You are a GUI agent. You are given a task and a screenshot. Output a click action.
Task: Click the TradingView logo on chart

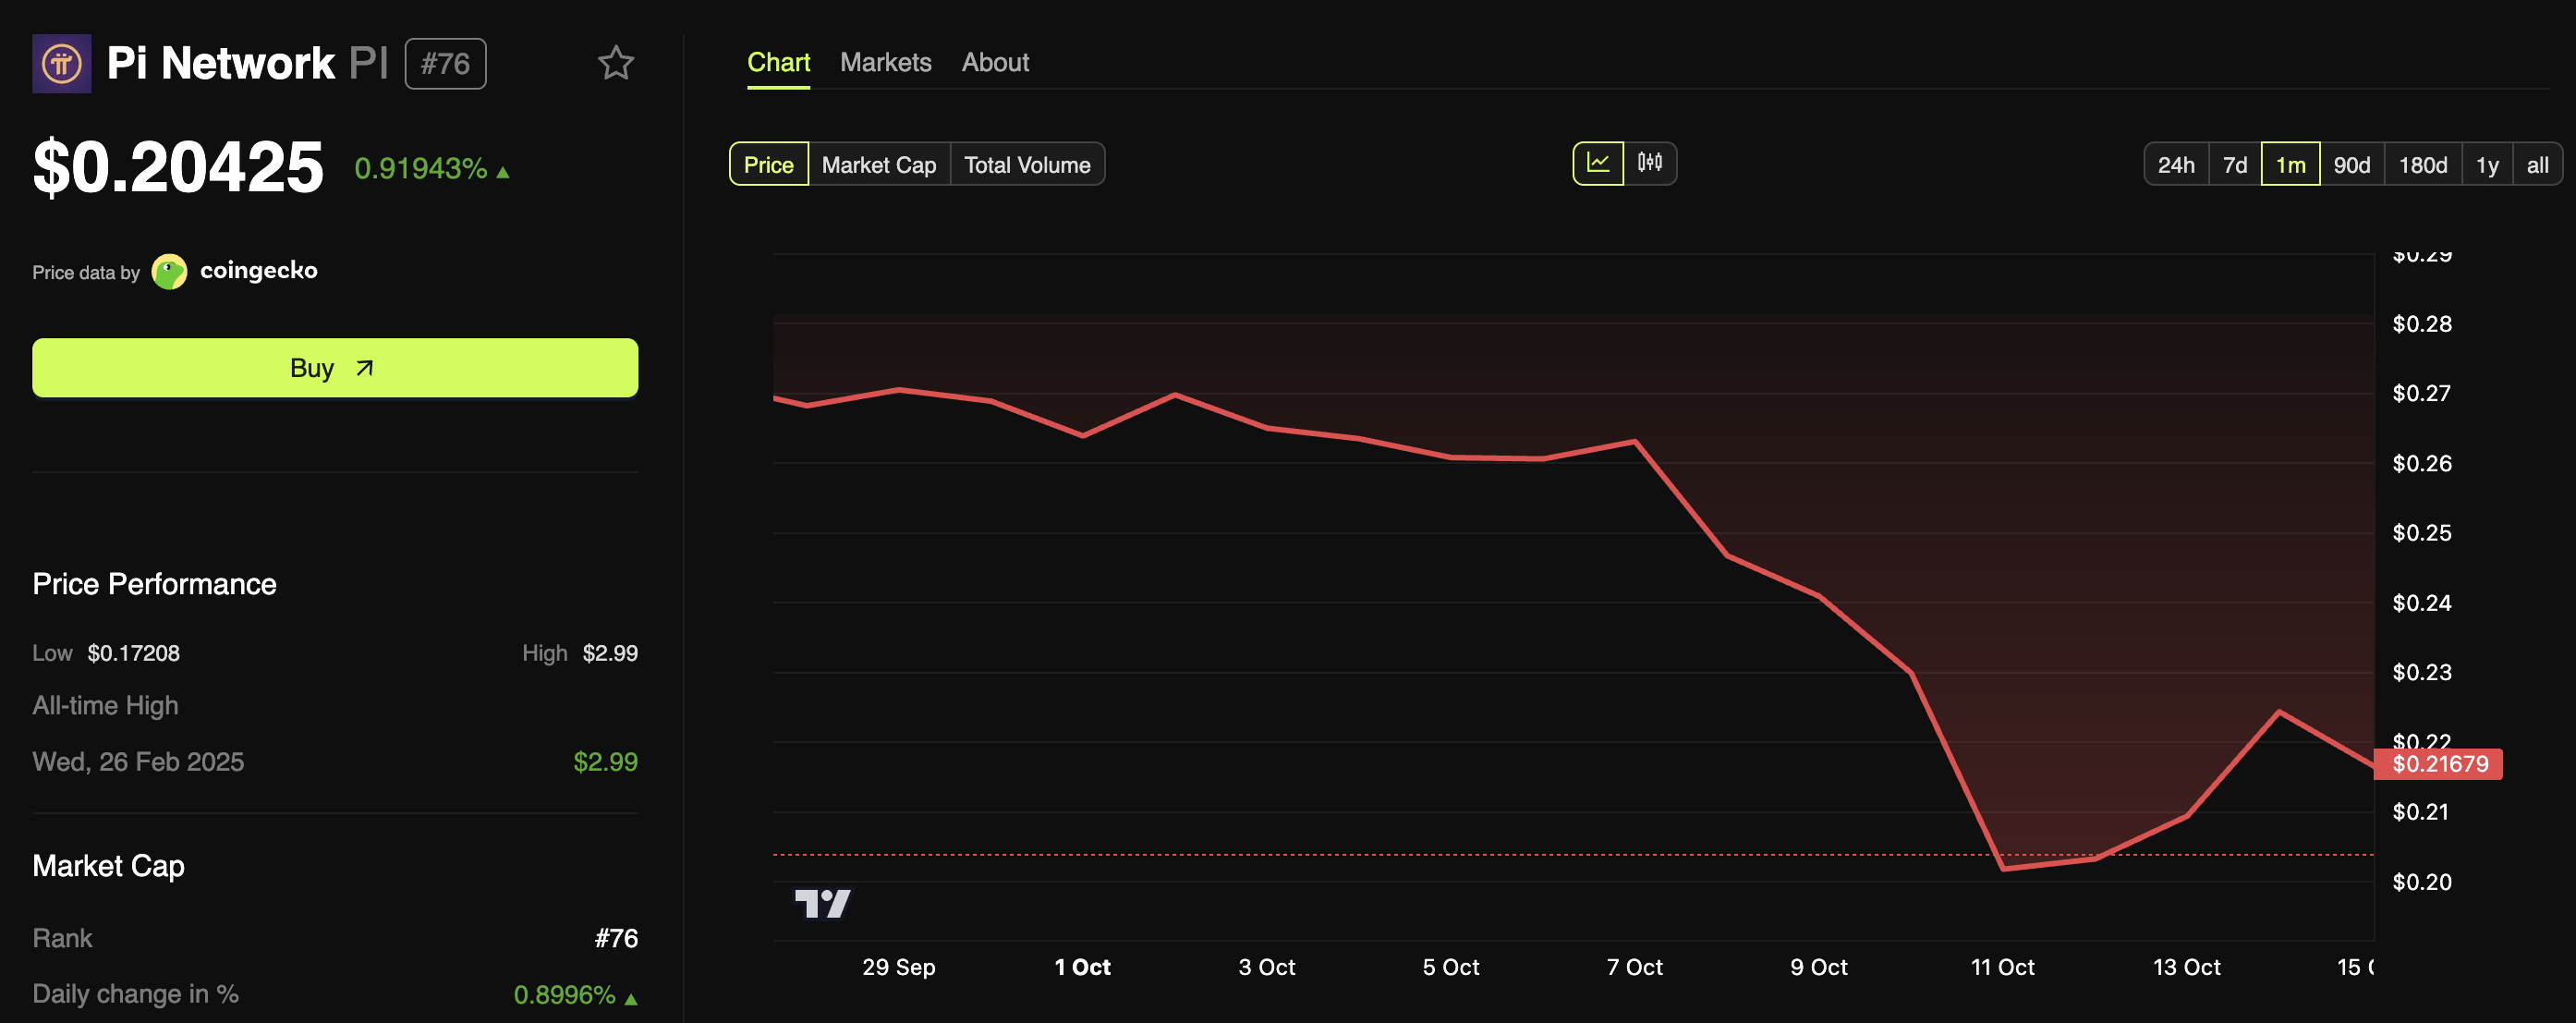[822, 904]
